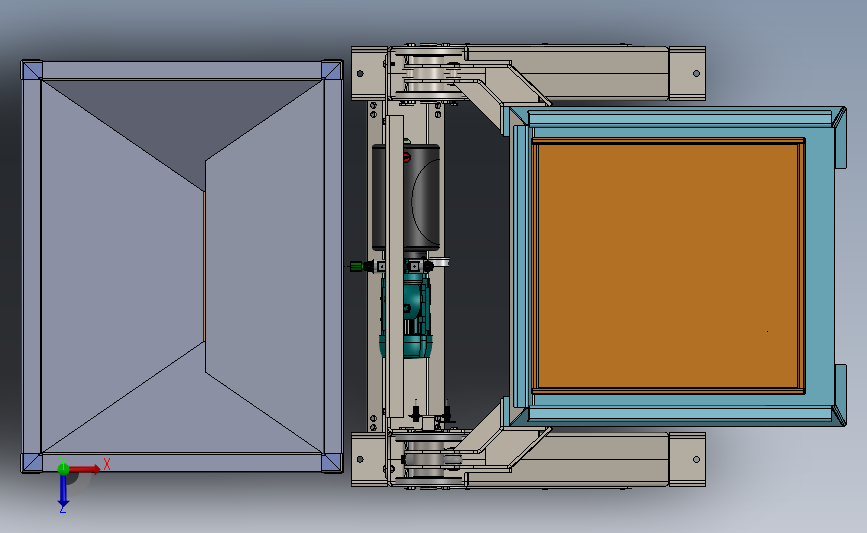Pick the bolt hole on the lower beam's left end
Screen dimensions: 867x533
click(361, 459)
